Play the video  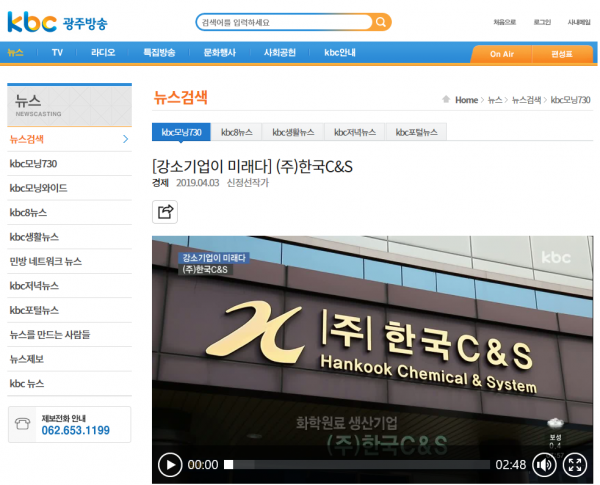click(x=170, y=465)
